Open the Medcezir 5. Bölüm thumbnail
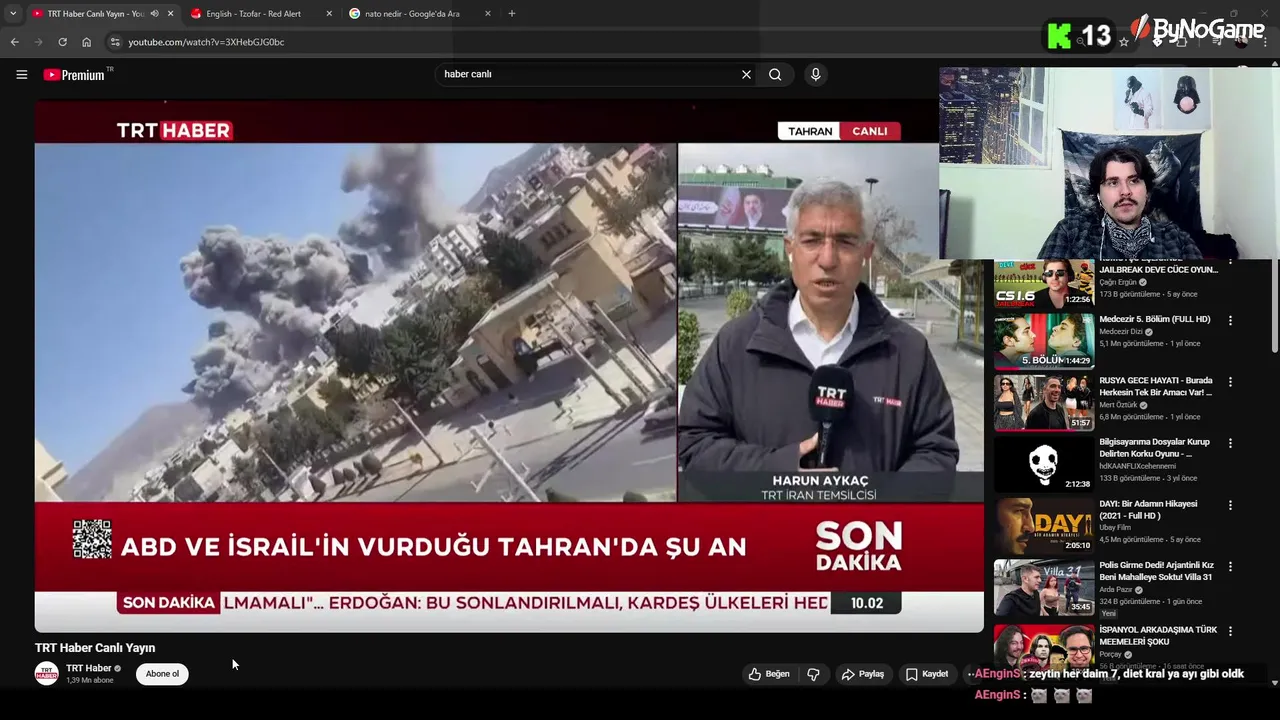1280x720 pixels. point(1044,341)
